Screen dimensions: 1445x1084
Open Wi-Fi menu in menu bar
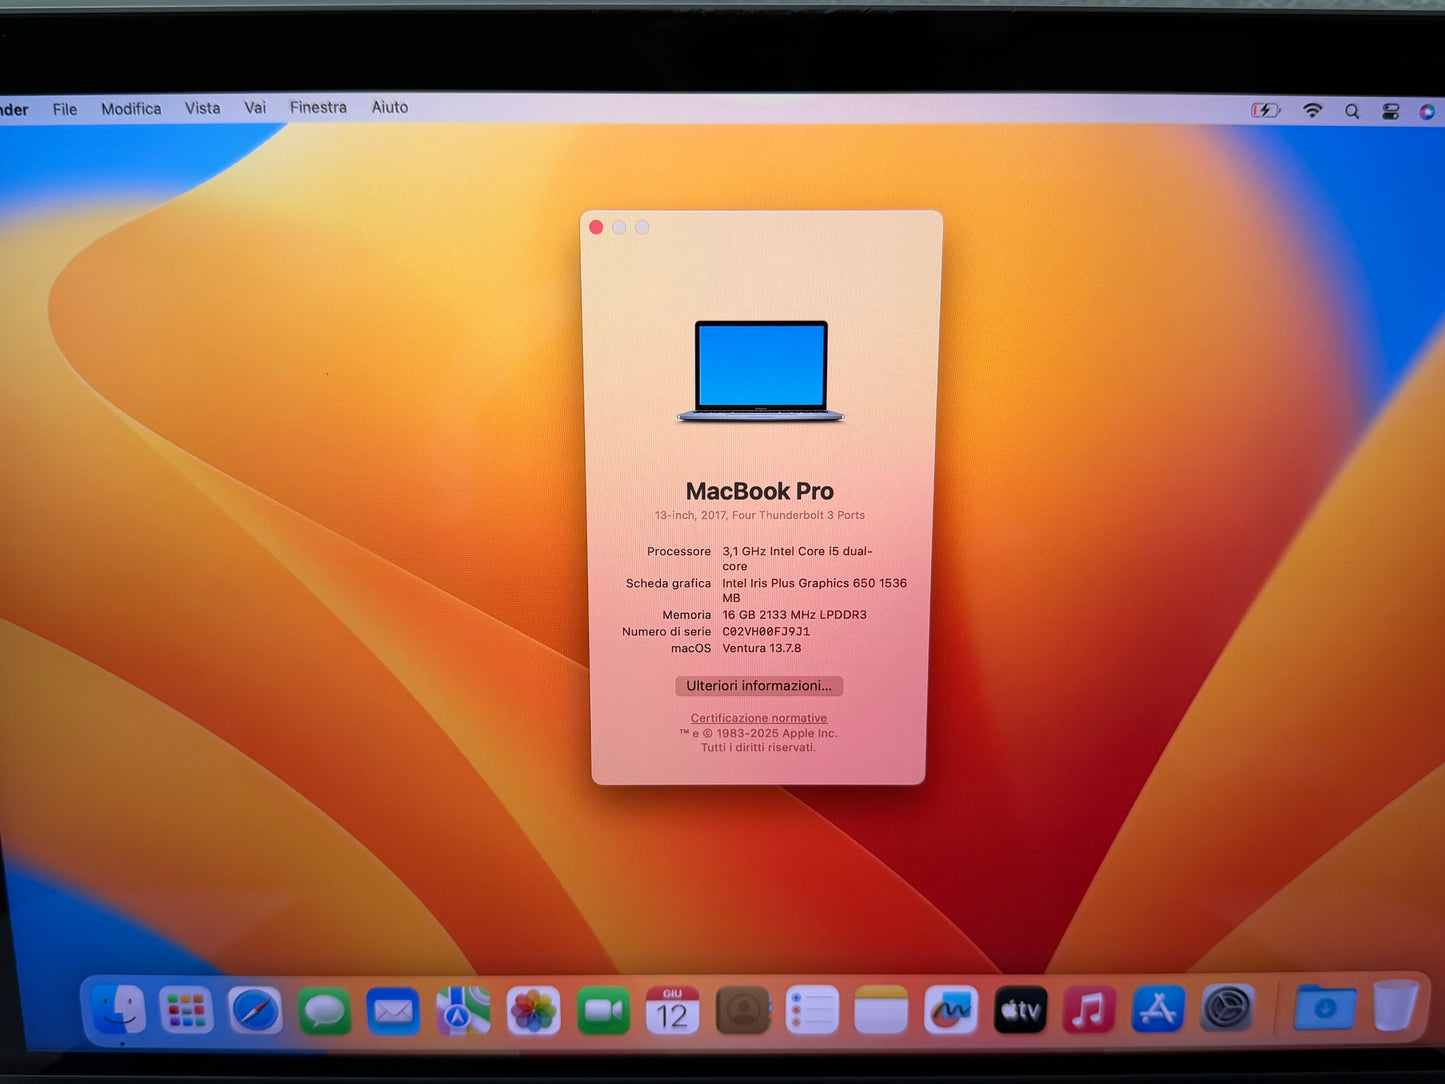click(x=1312, y=110)
